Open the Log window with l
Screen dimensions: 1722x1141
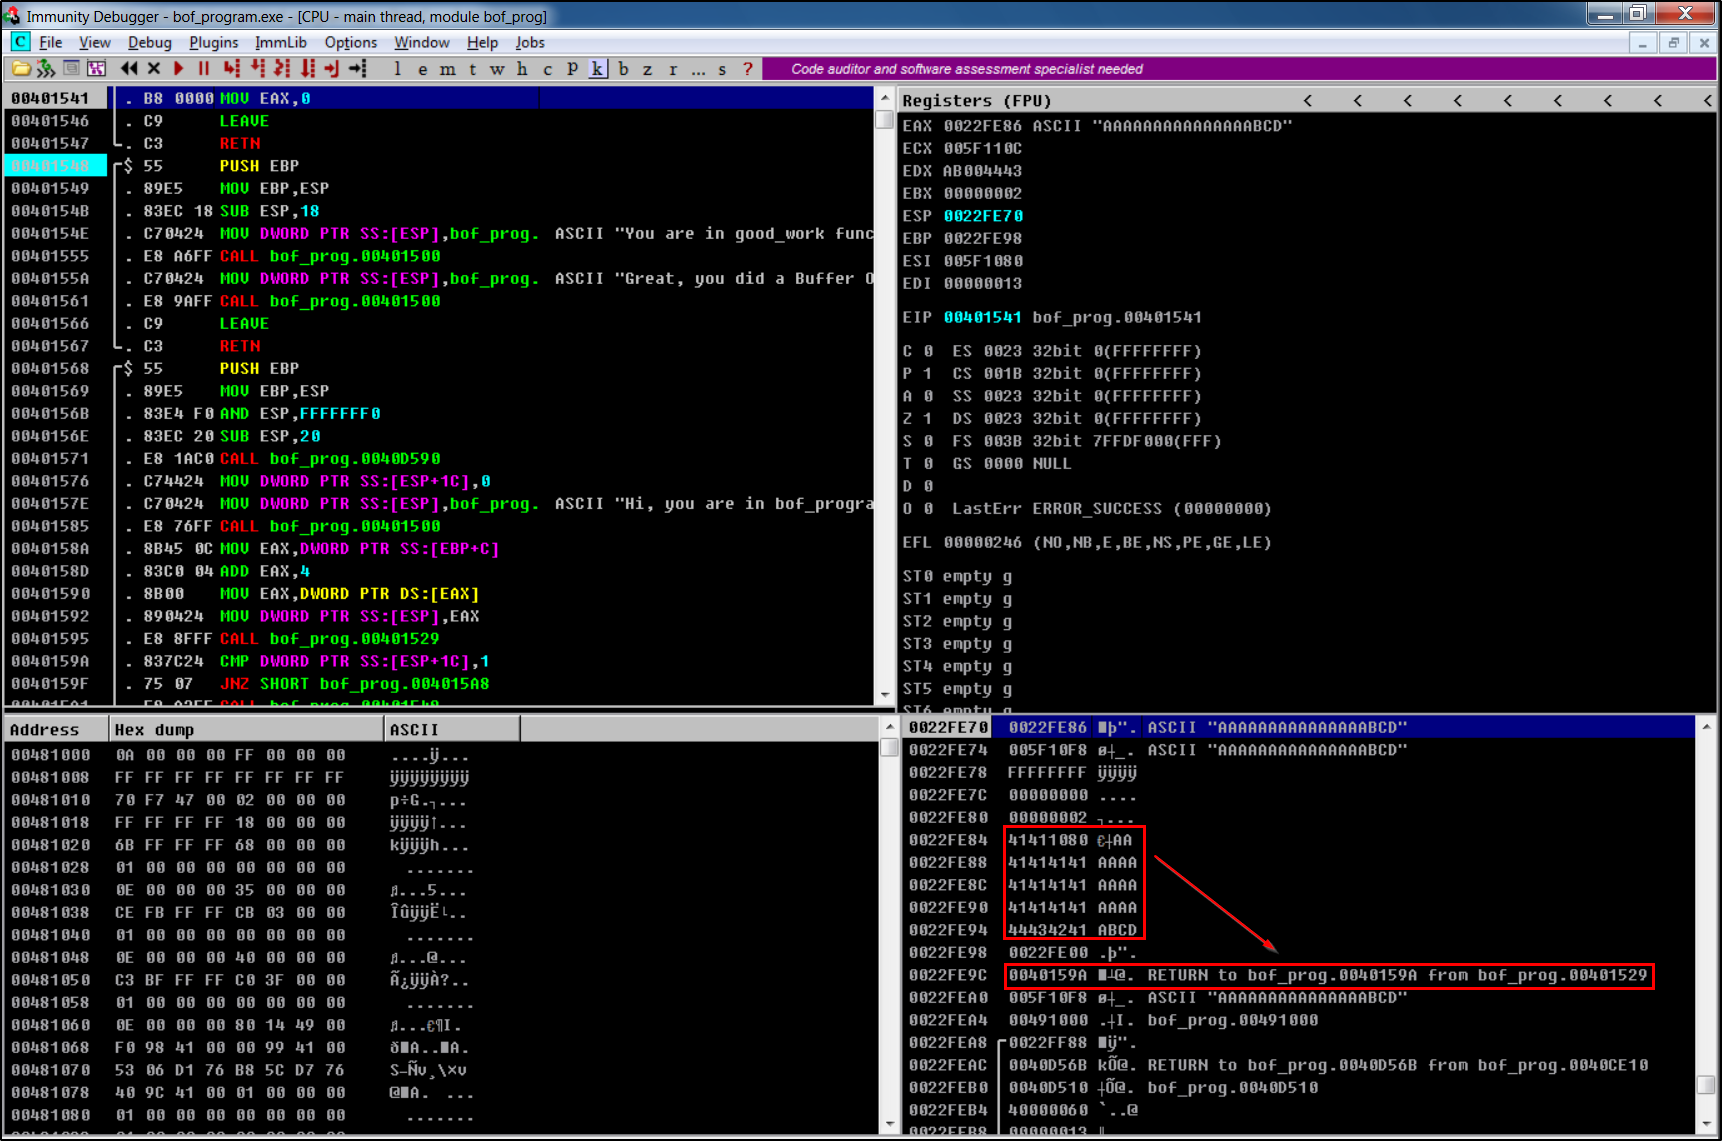click(398, 69)
